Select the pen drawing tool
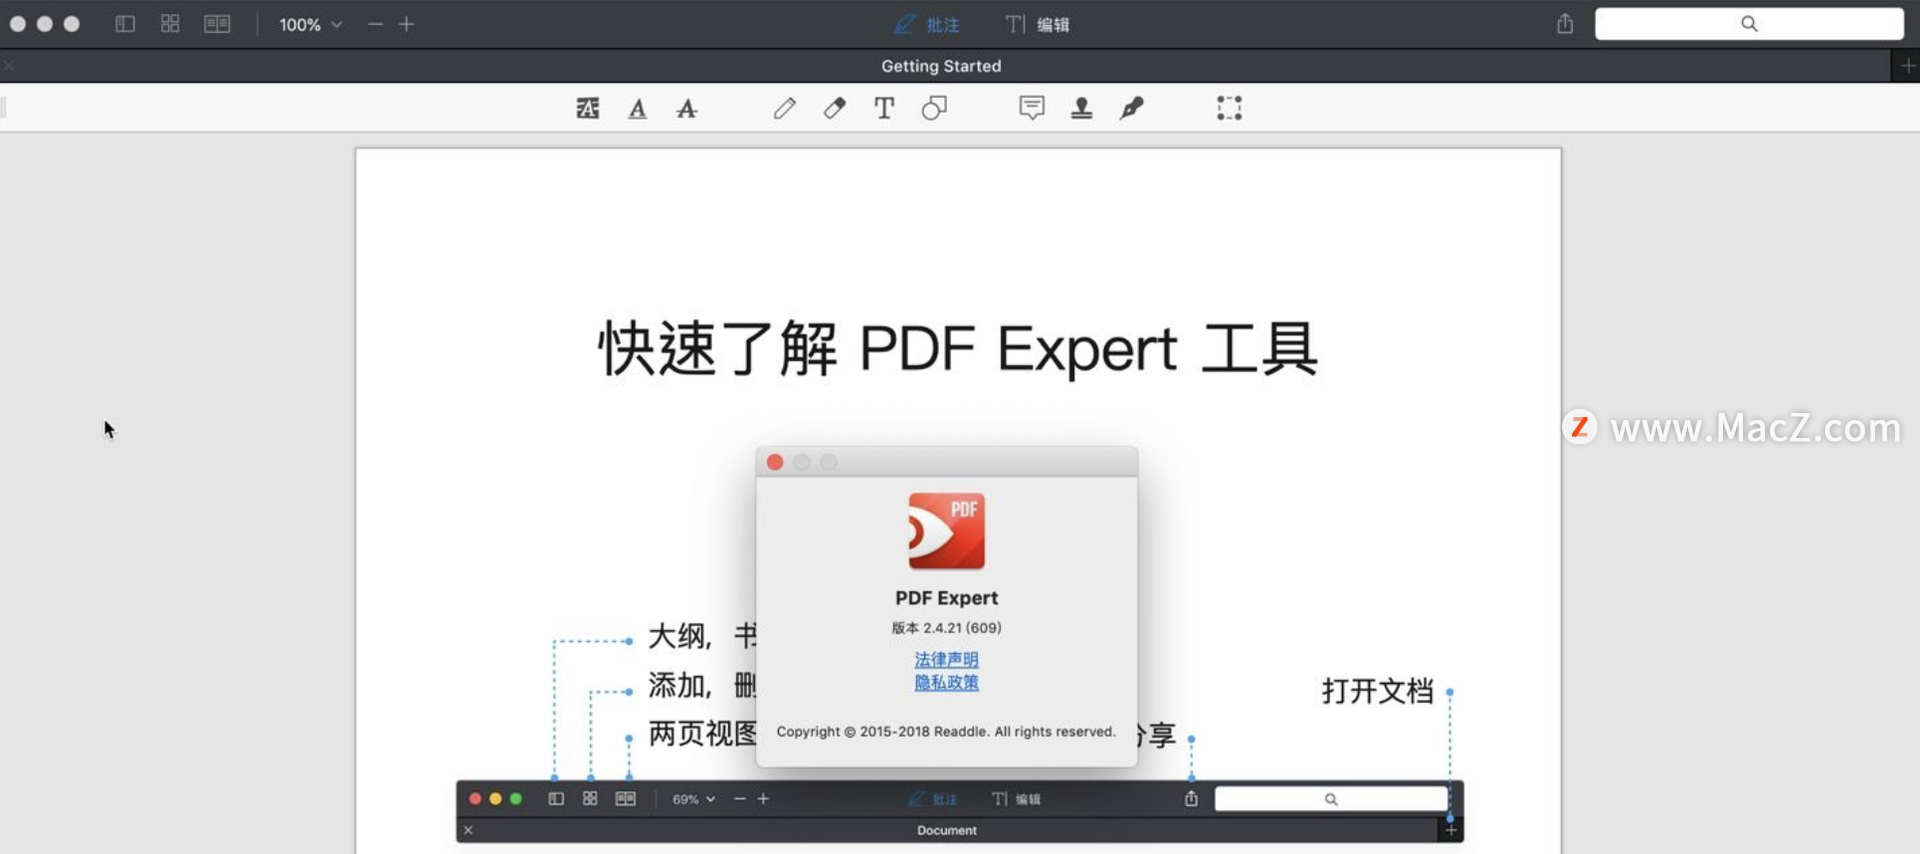 [785, 108]
